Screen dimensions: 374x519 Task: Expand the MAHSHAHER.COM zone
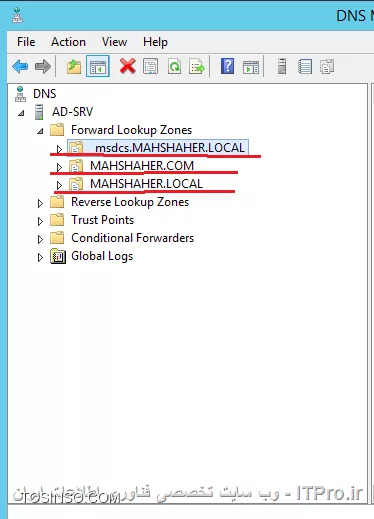pos(59,167)
